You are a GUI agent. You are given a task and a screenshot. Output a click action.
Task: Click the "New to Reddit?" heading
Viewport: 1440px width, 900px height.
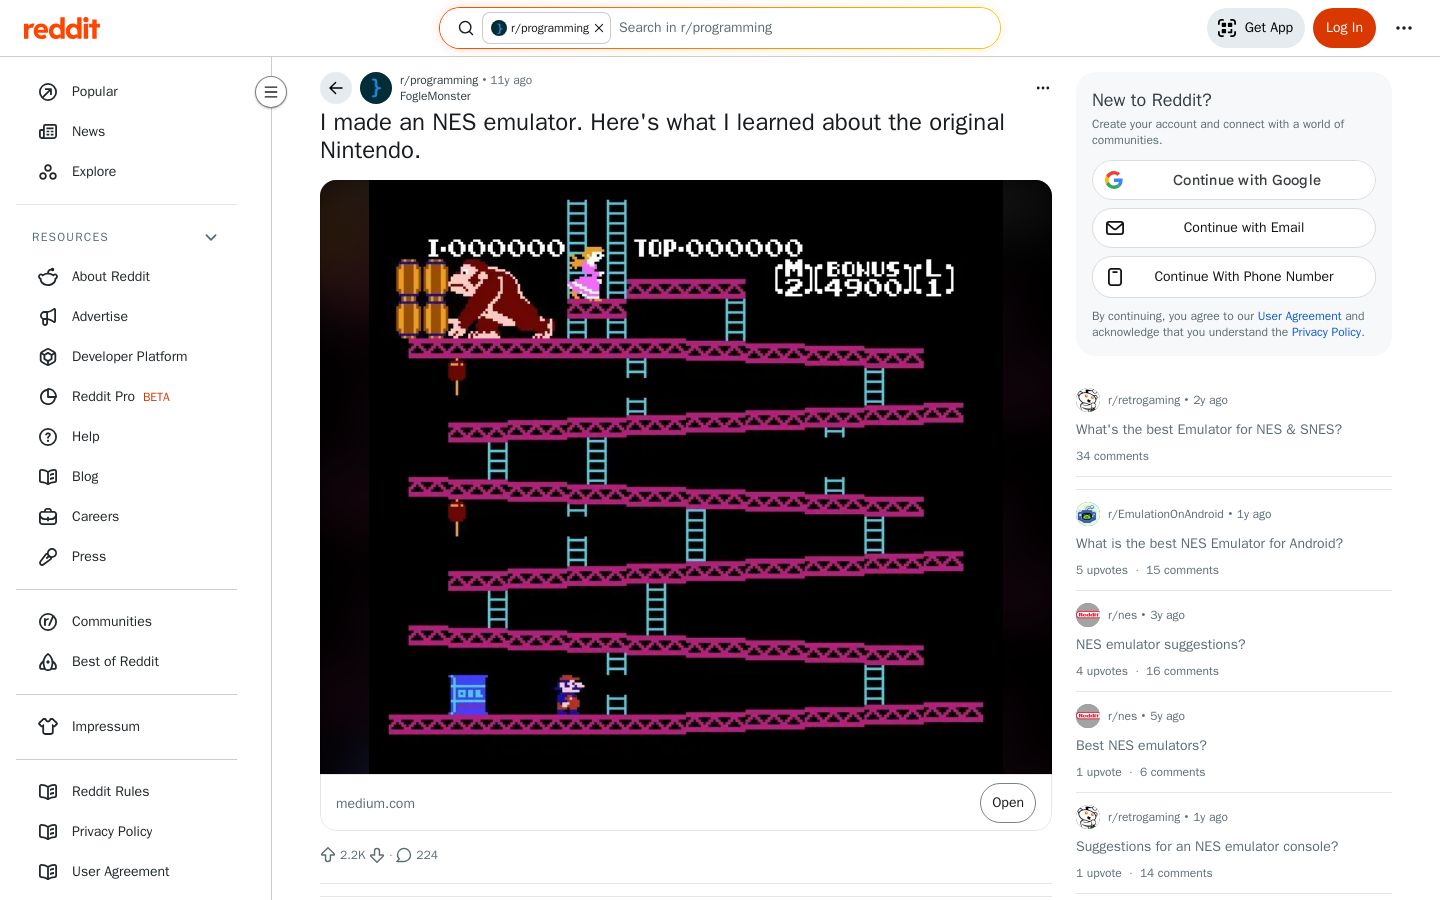click(x=1152, y=100)
